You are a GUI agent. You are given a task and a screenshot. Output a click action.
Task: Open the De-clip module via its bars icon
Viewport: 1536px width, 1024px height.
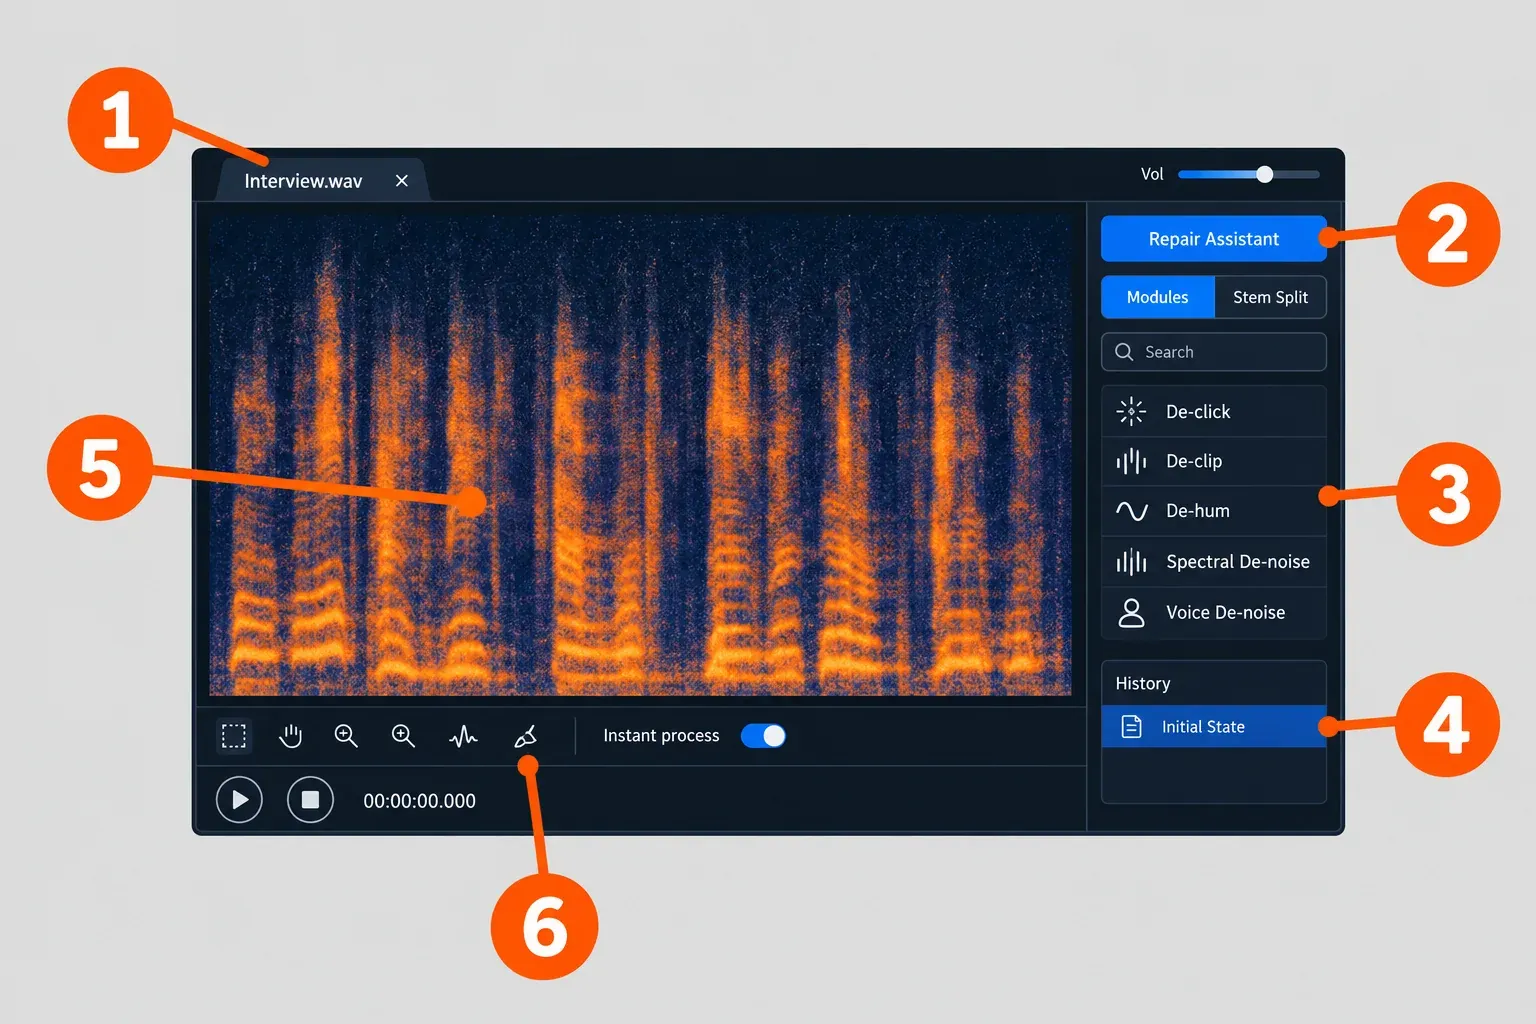pyautogui.click(x=1131, y=461)
